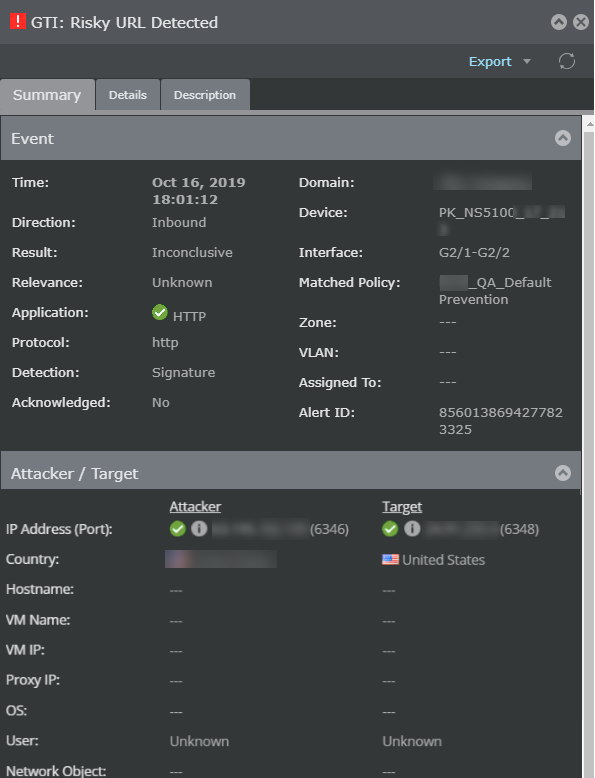This screenshot has height=778, width=595.
Task: Click the United States country text
Action: 444,560
